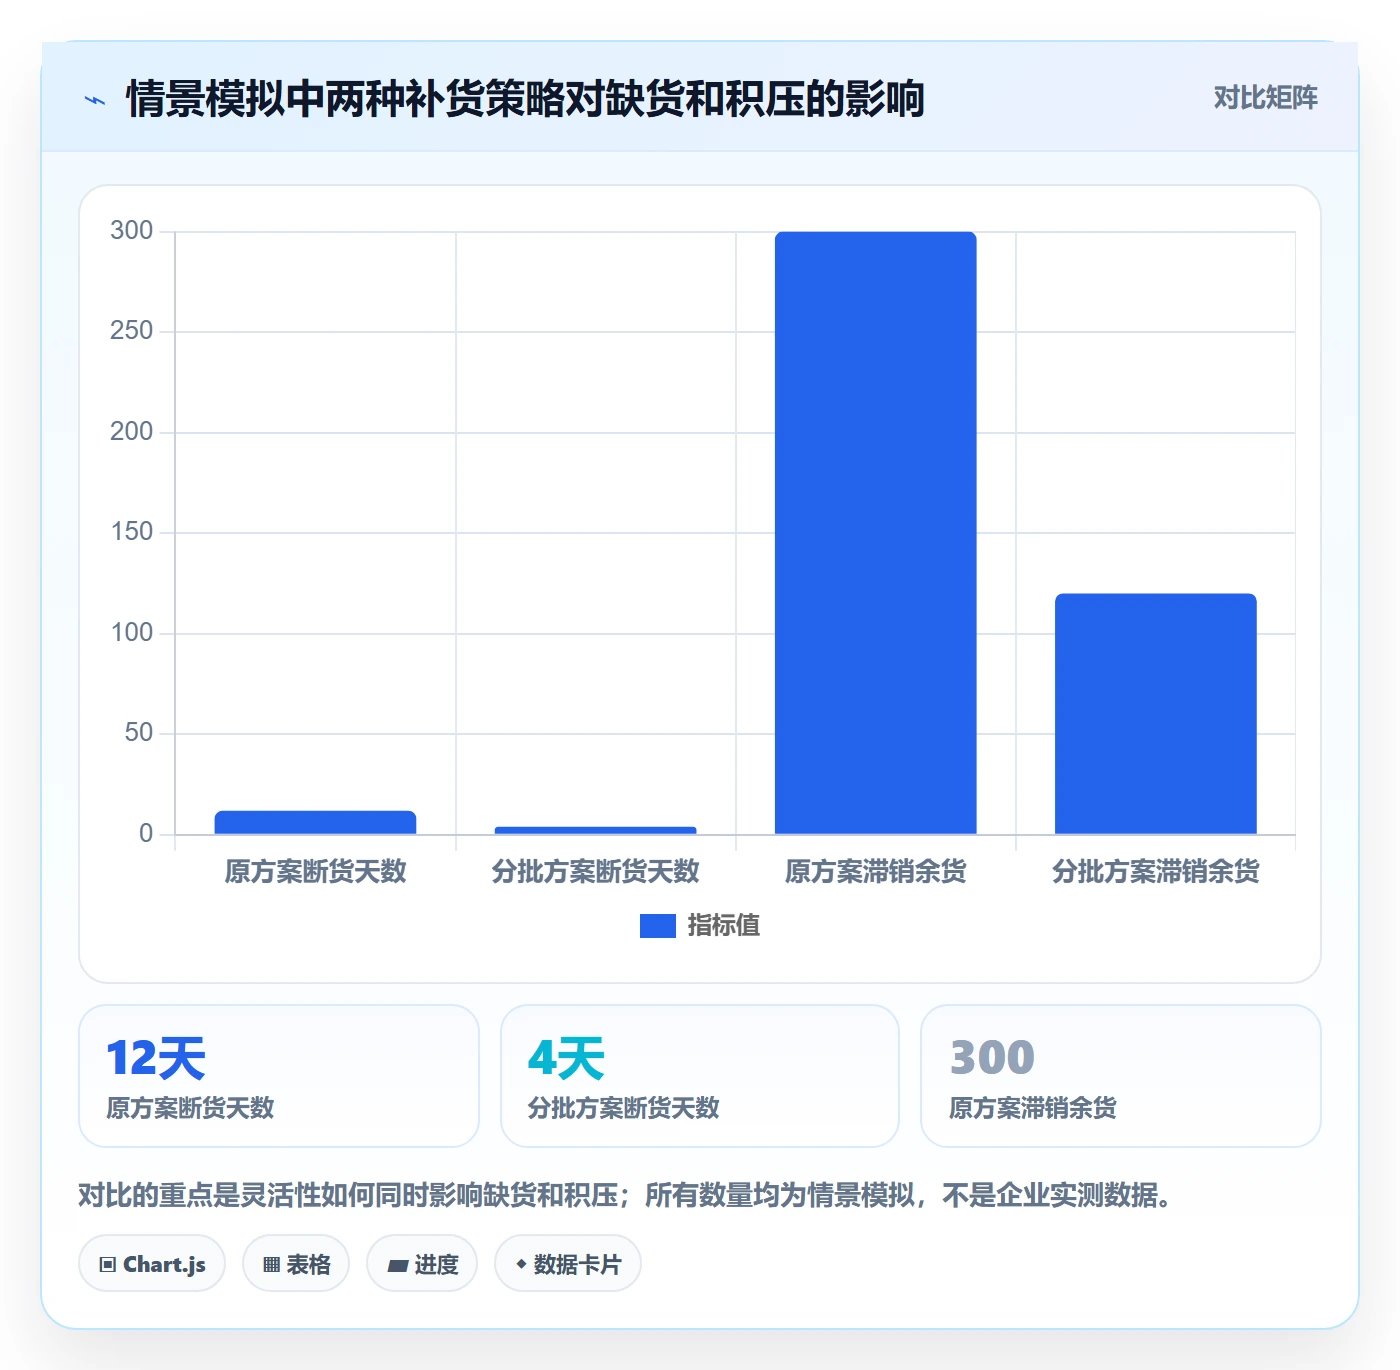This screenshot has width=1400, height=1370.
Task: Click the 分批方案滞销余货 x-axis label
Action: (x=1155, y=871)
